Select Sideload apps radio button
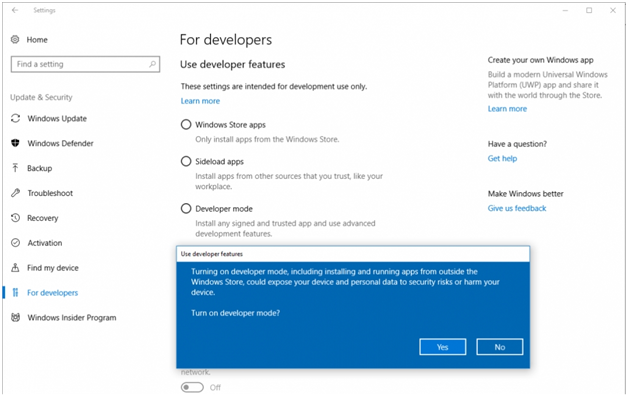Viewport: 628px width, 396px height. (x=186, y=161)
